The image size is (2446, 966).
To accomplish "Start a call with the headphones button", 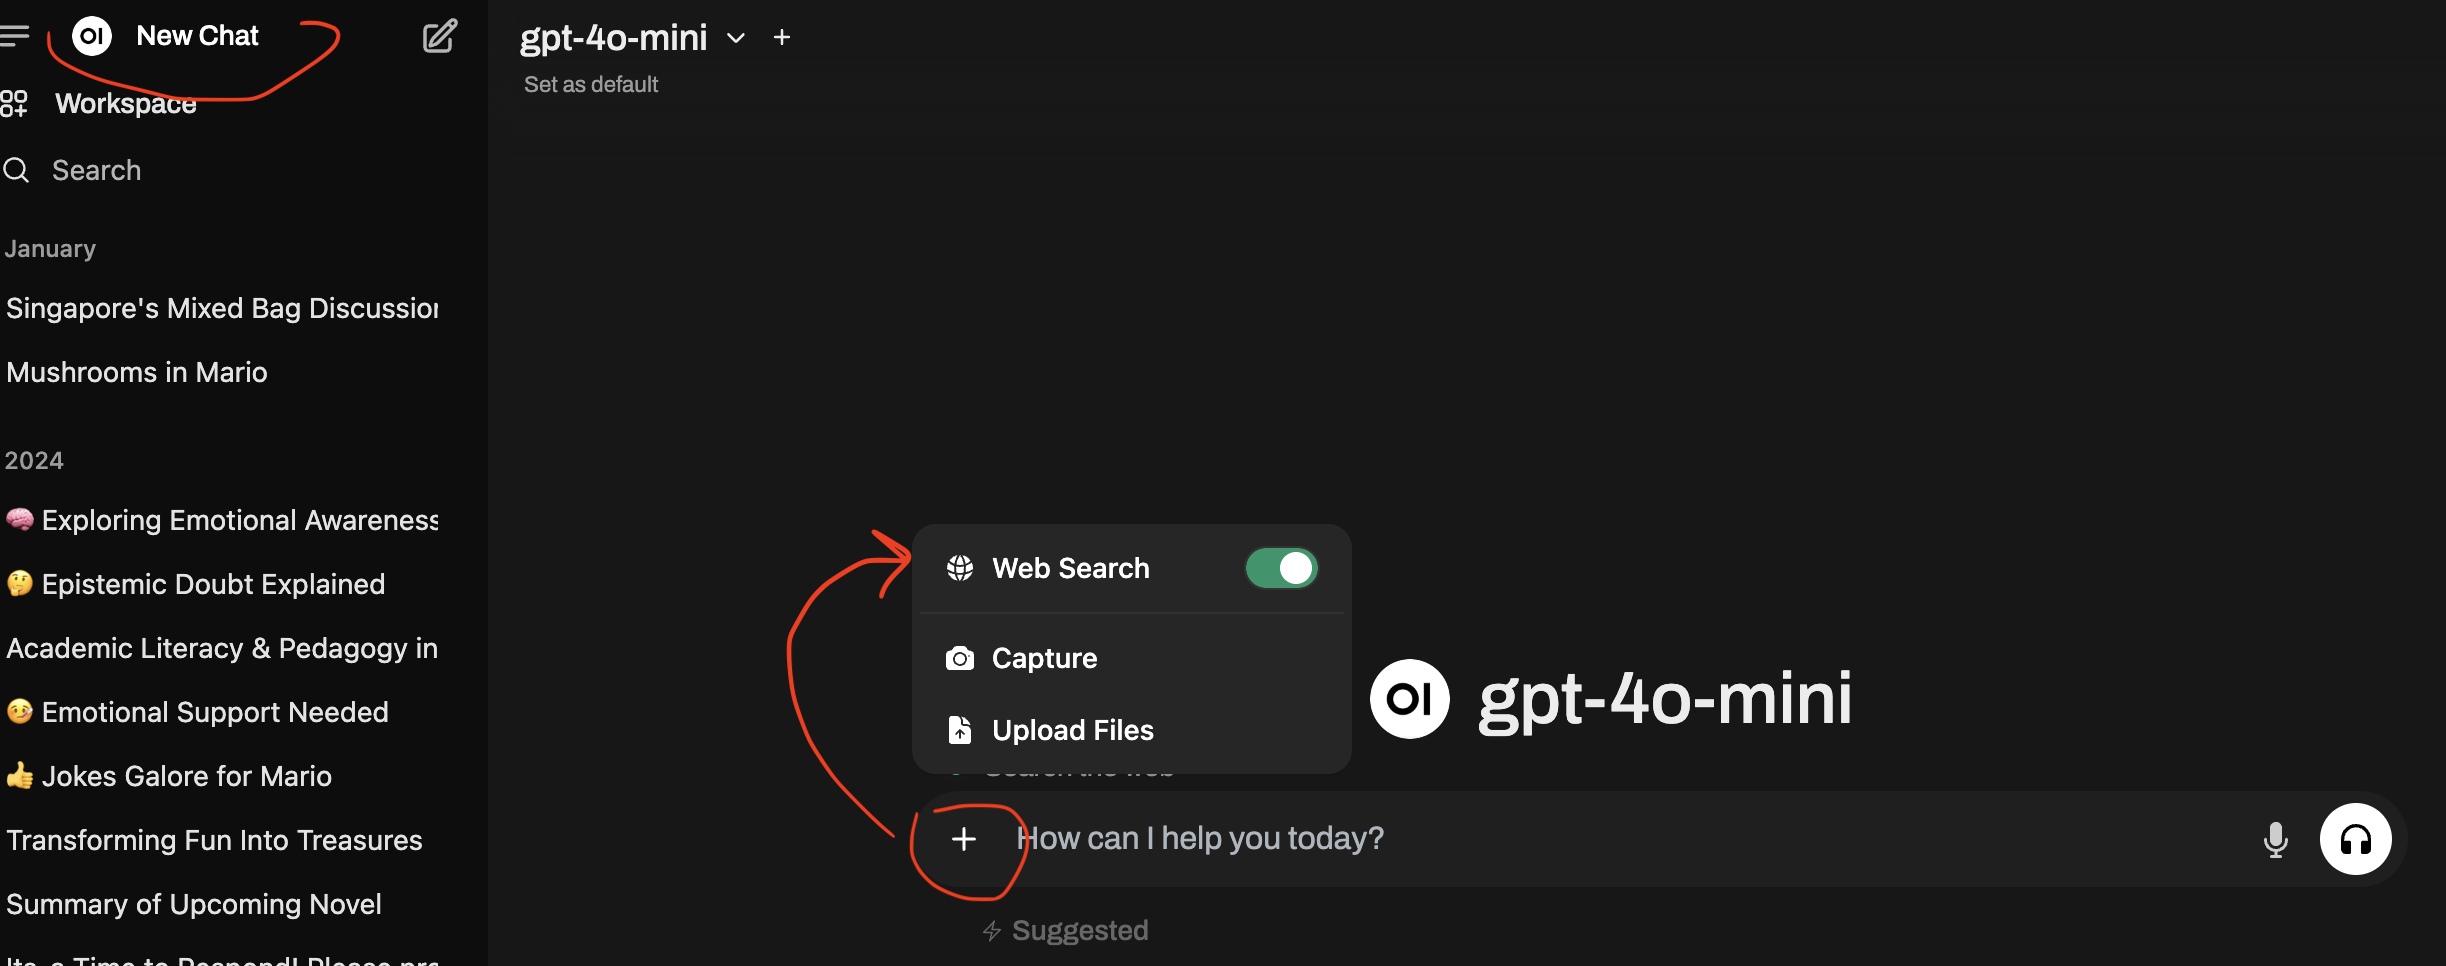I will [2355, 839].
